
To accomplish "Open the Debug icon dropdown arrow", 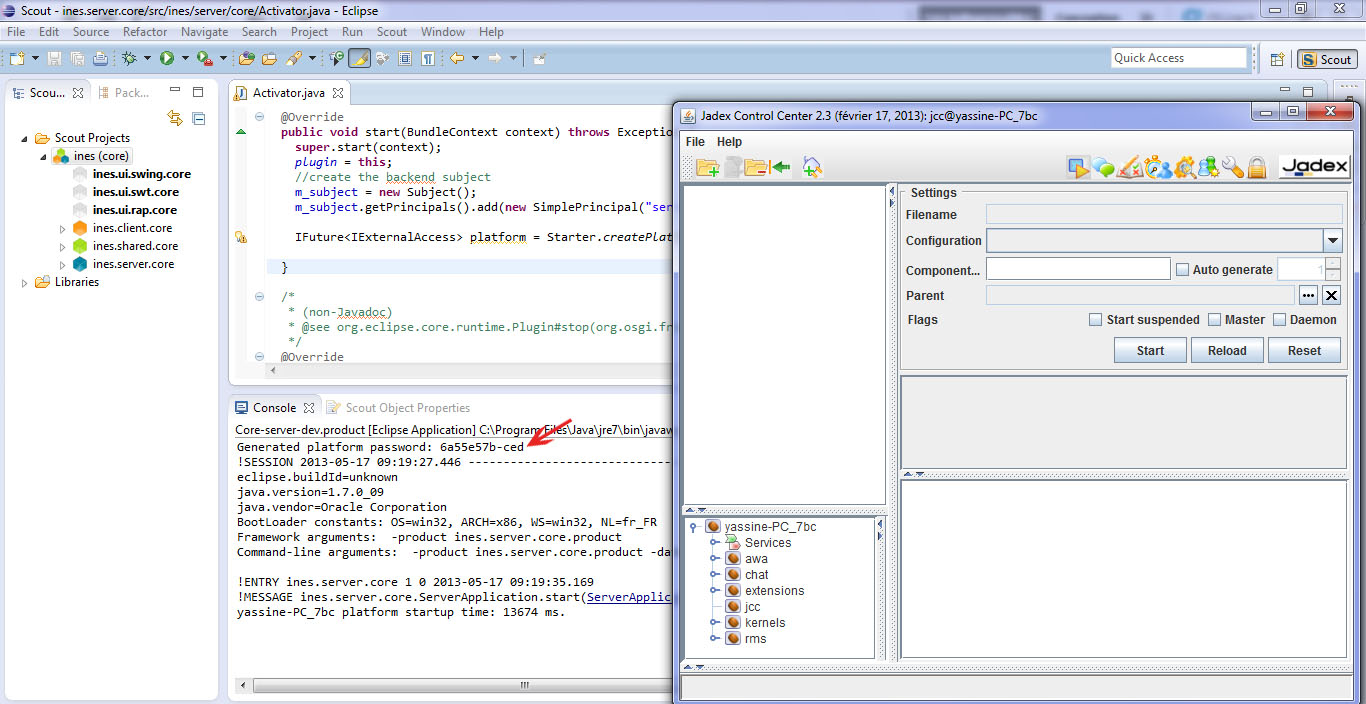I will coord(147,59).
